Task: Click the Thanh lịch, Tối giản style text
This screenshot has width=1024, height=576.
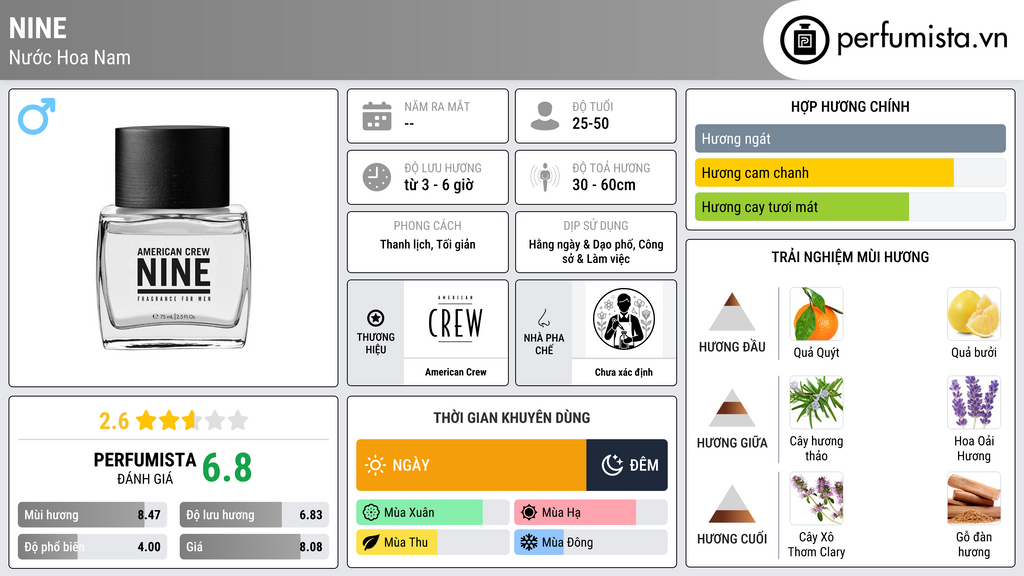Action: (x=428, y=245)
